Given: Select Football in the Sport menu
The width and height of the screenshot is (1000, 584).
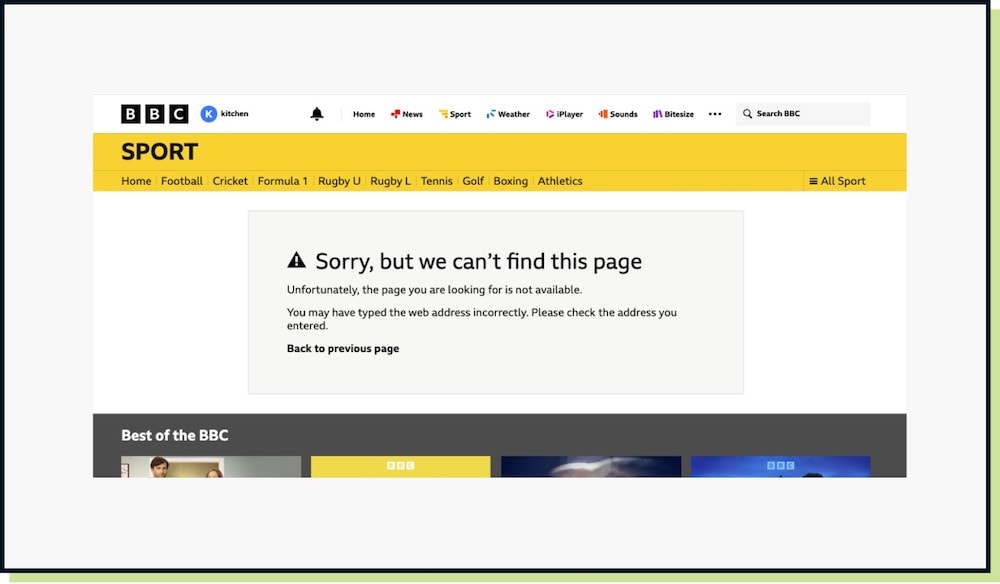Looking at the screenshot, I should point(182,181).
